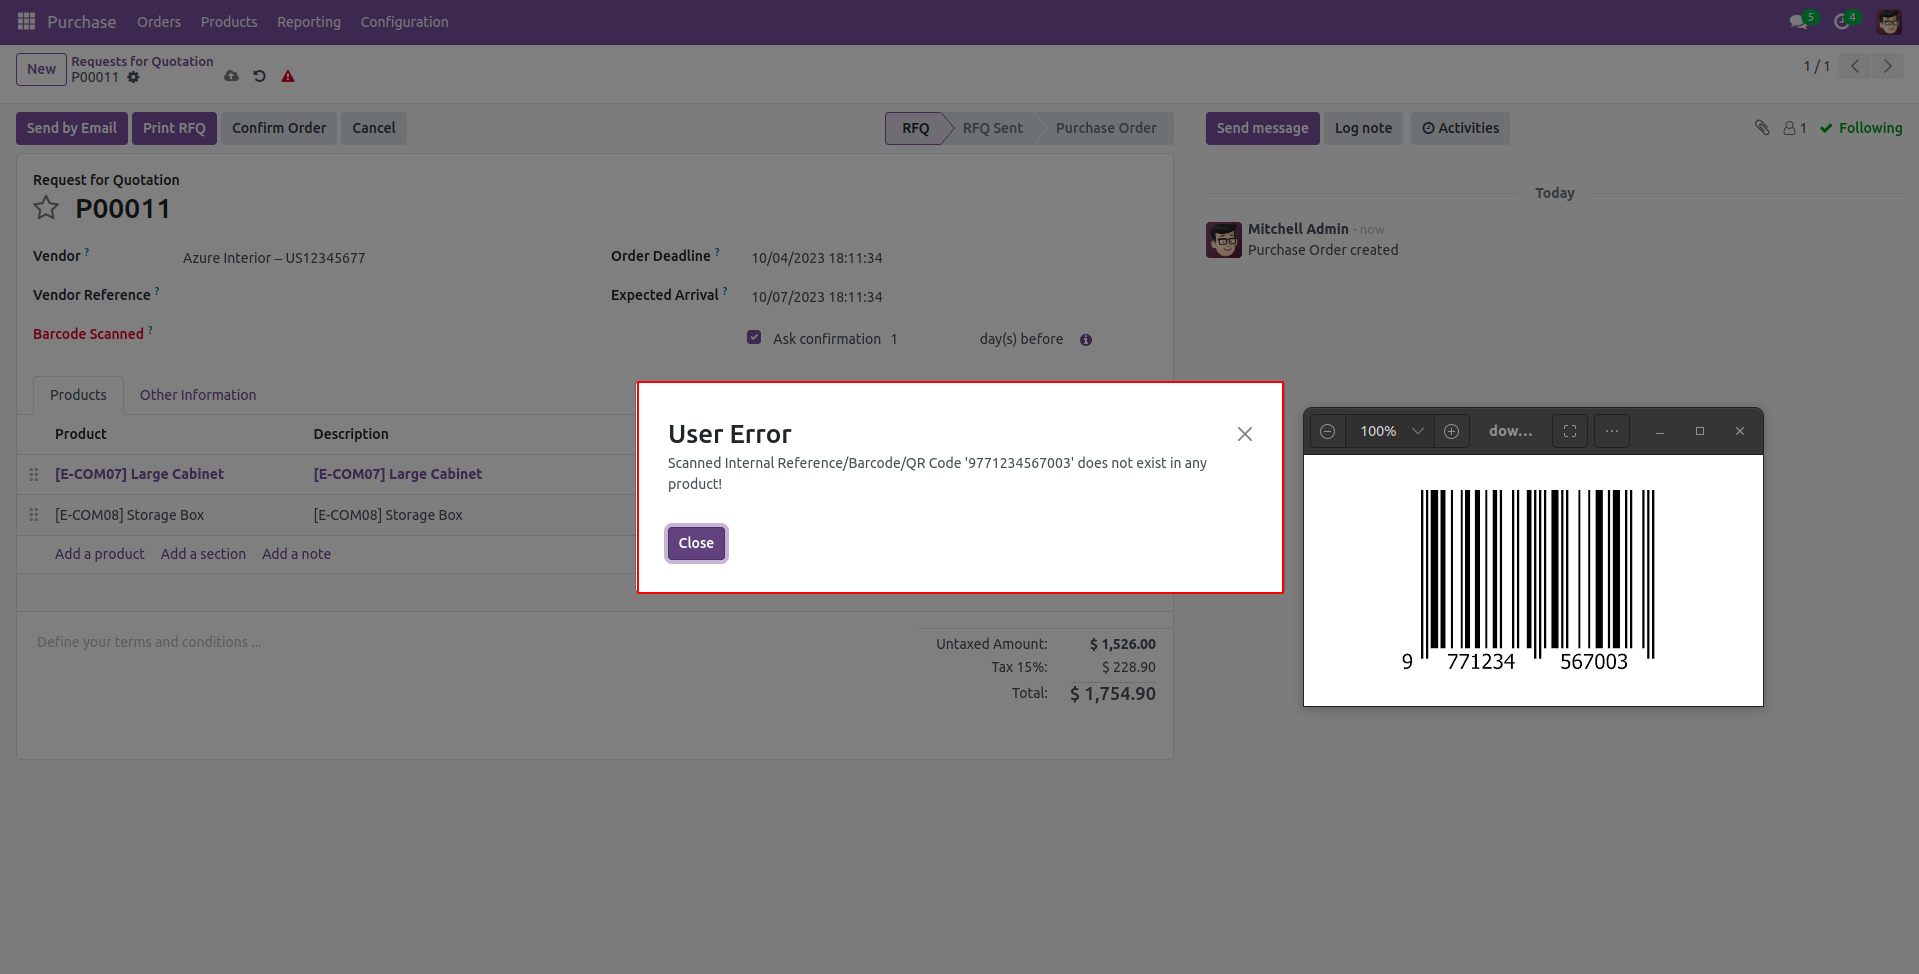This screenshot has height=974, width=1919.
Task: Show followers list person icon
Action: pyautogui.click(x=1795, y=128)
